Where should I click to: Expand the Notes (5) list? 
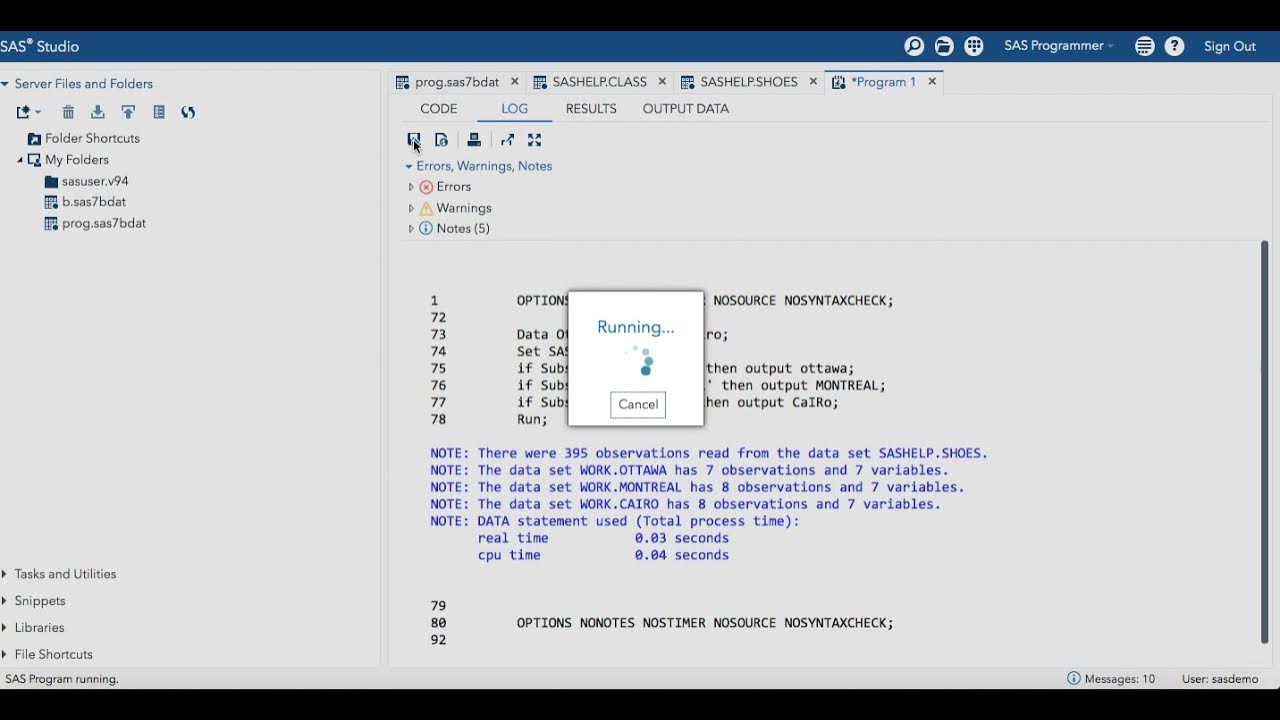[410, 229]
